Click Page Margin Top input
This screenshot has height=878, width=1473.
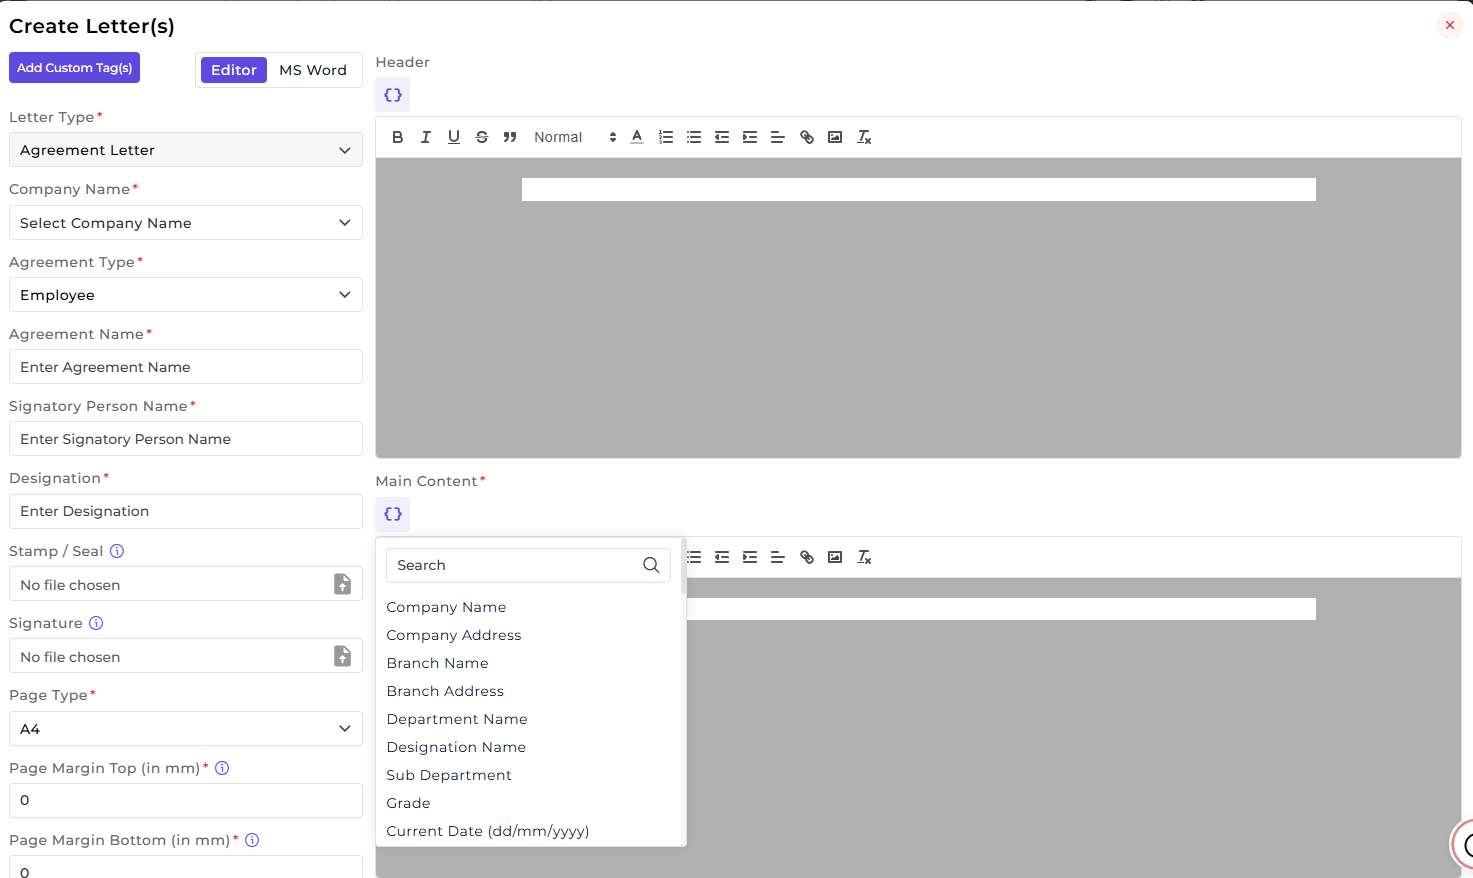(x=186, y=800)
